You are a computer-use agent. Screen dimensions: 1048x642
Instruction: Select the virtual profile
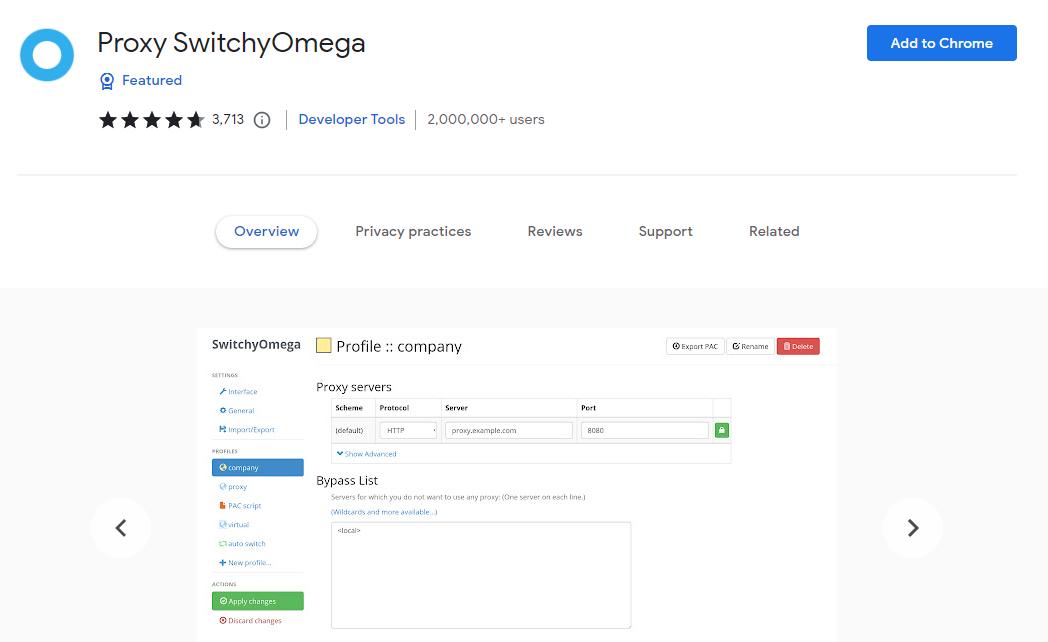[234, 524]
